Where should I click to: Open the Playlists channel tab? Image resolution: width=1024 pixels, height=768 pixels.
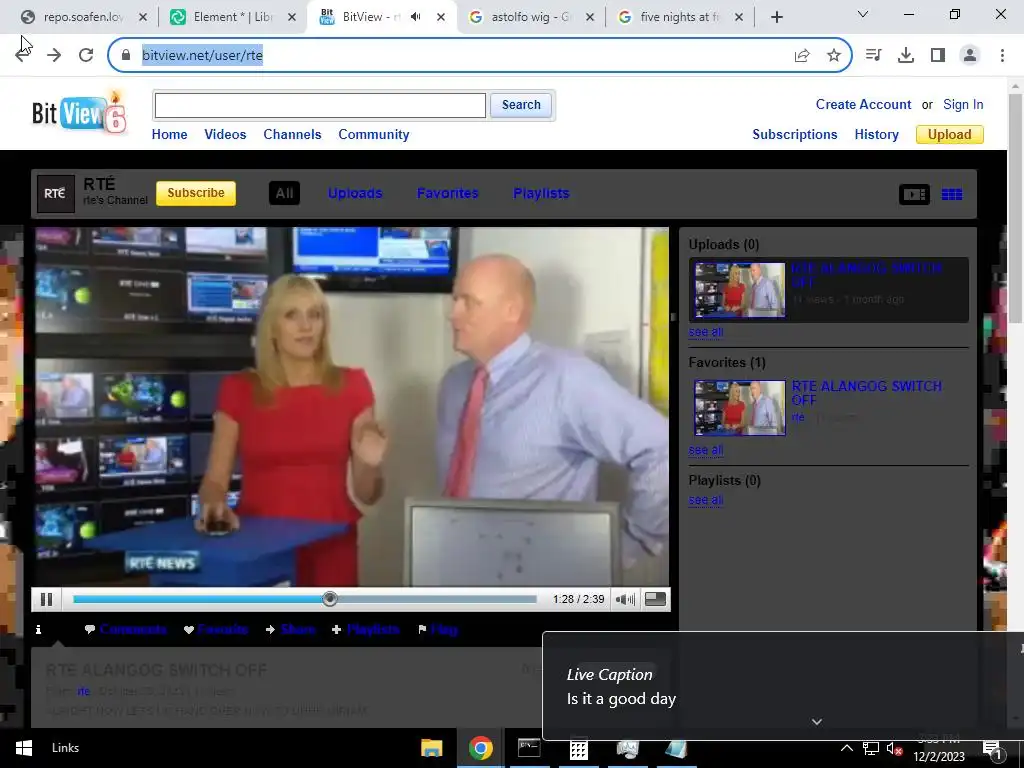point(541,193)
